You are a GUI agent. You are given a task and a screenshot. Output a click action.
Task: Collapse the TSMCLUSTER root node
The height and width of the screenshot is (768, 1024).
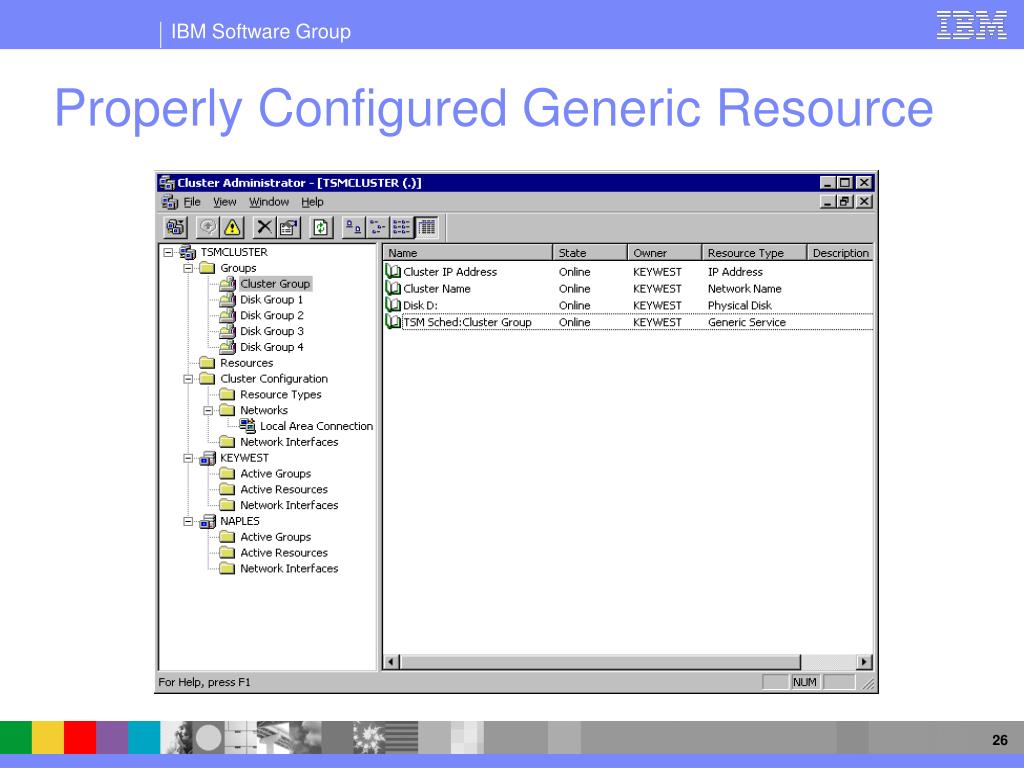click(168, 252)
